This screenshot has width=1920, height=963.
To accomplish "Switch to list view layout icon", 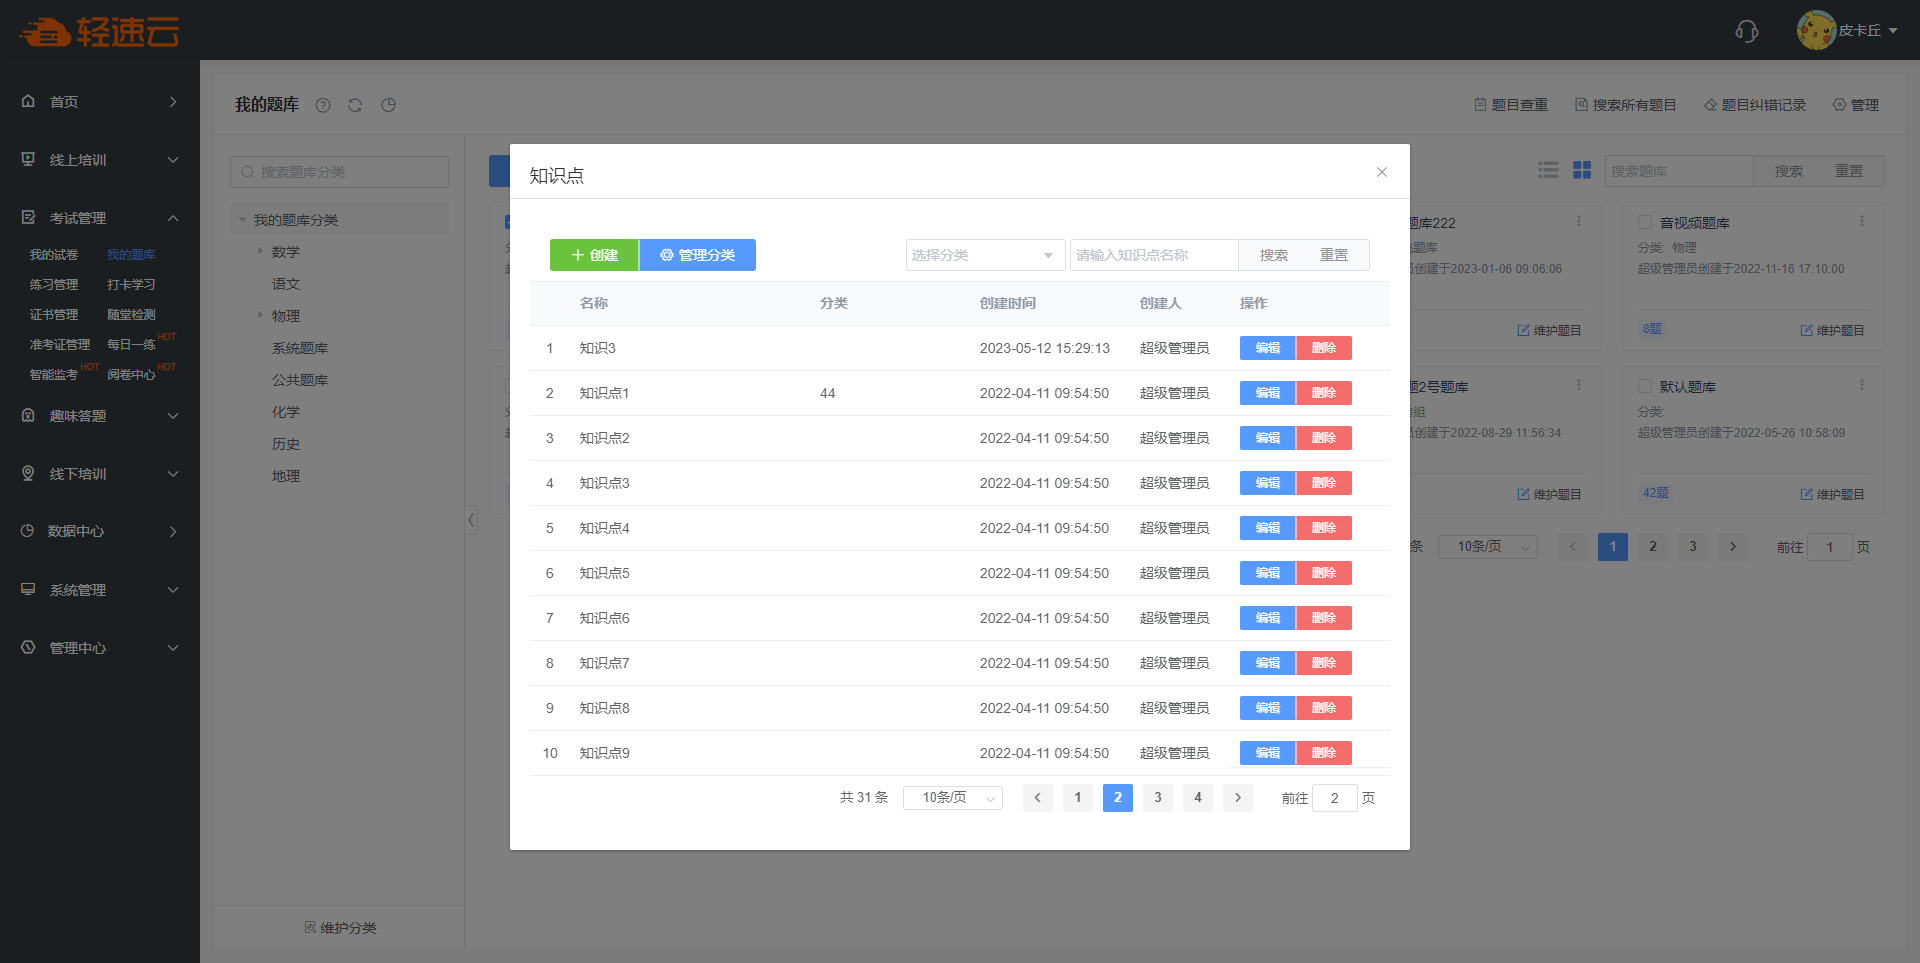I will click(1548, 171).
